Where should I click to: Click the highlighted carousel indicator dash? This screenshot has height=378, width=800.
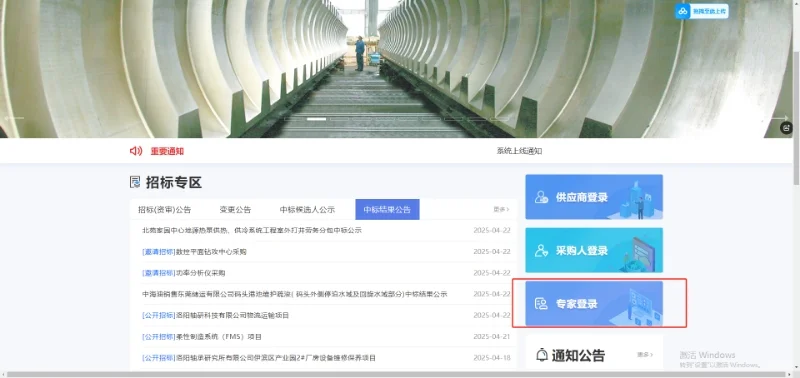316,119
